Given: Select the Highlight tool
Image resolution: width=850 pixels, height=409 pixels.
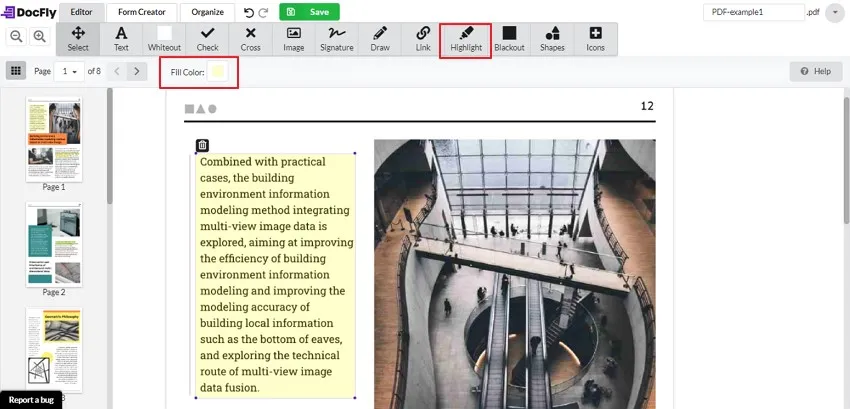Looking at the screenshot, I should tap(465, 39).
